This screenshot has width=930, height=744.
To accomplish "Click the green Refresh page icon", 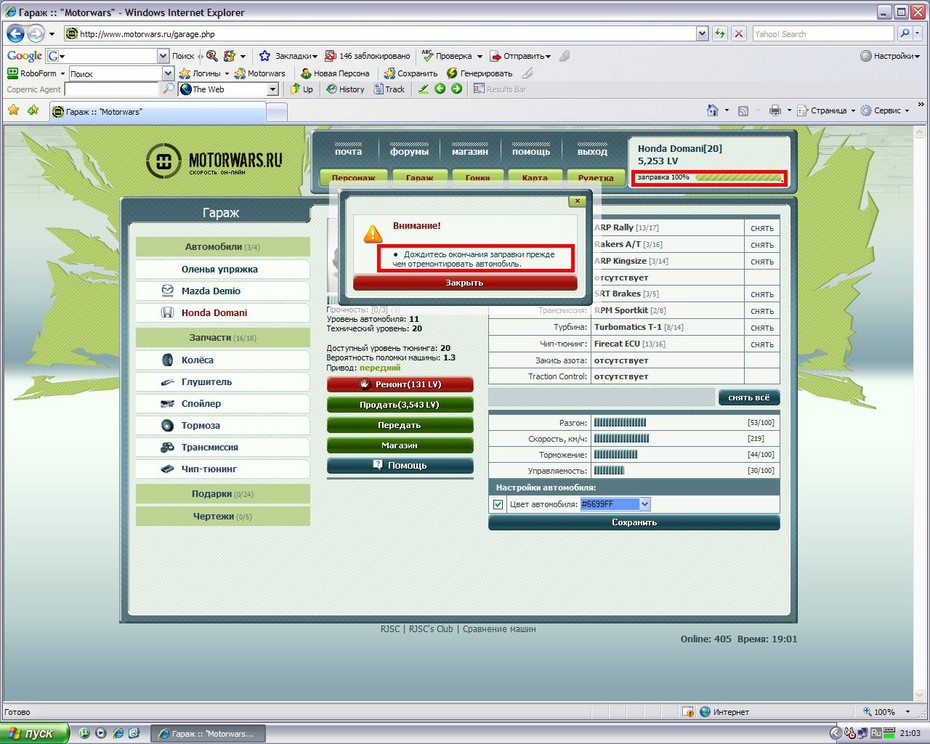I will point(719,34).
